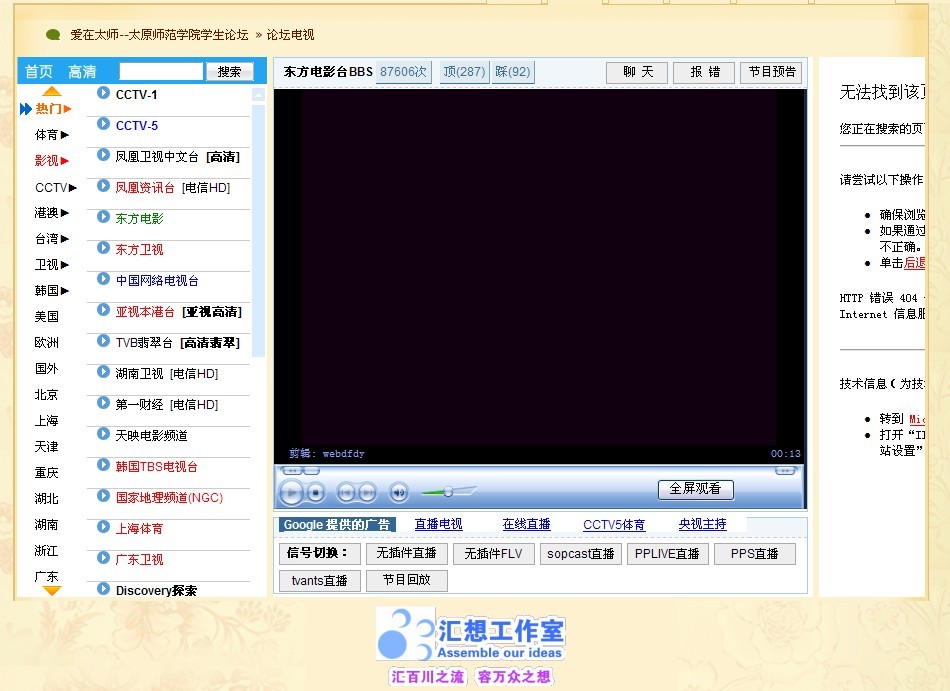The width and height of the screenshot is (950, 691).
Task: Click the play icon beside TVB翡翠台
Action: pos(104,341)
